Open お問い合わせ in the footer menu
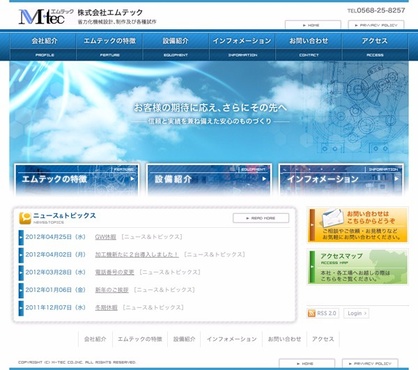 (x=284, y=339)
